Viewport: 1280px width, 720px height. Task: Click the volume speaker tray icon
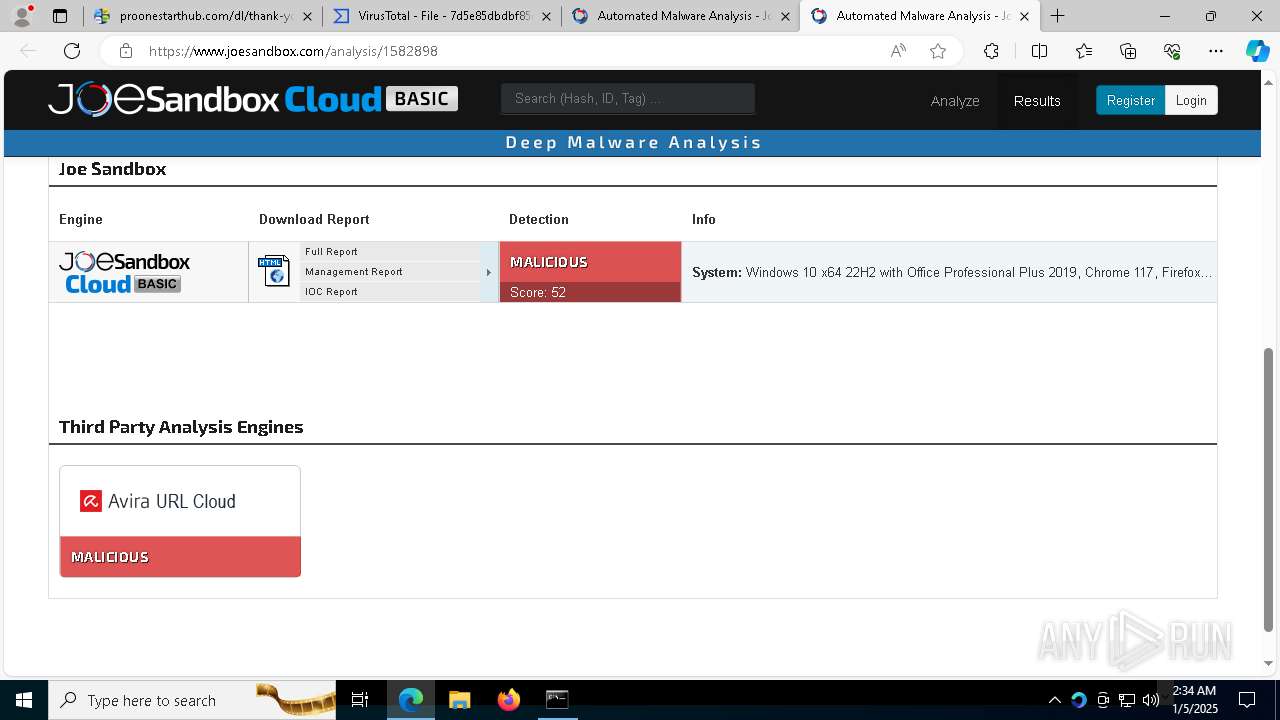pyautogui.click(x=1151, y=700)
